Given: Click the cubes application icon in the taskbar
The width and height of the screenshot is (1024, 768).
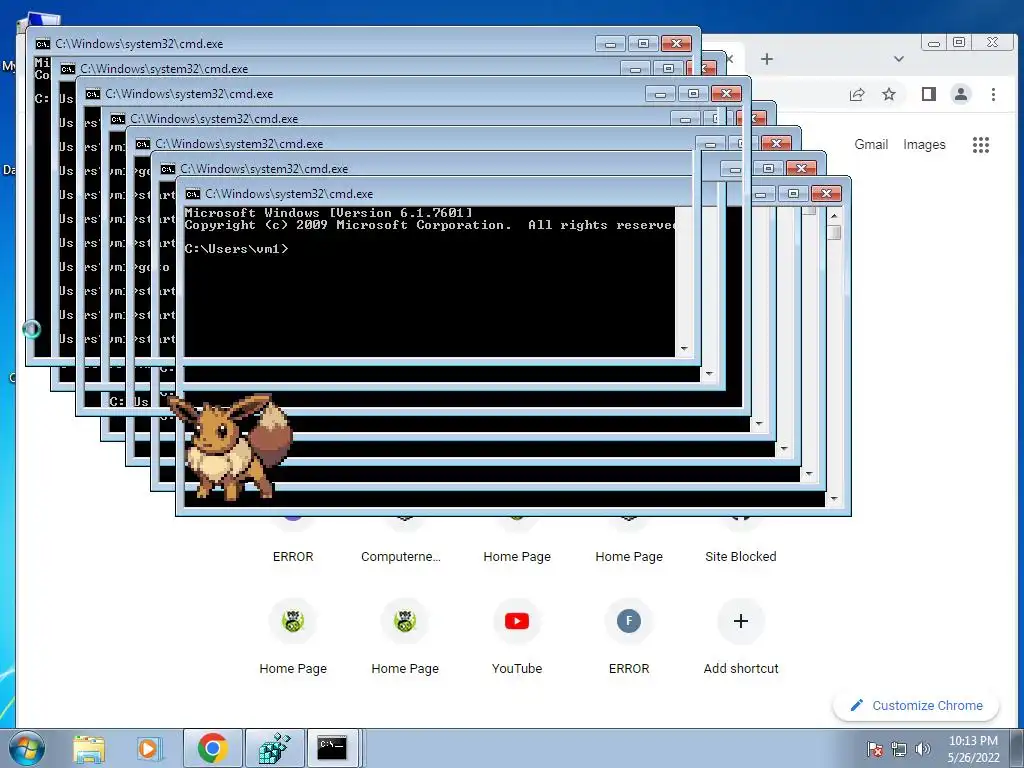Looking at the screenshot, I should pyautogui.click(x=274, y=748).
